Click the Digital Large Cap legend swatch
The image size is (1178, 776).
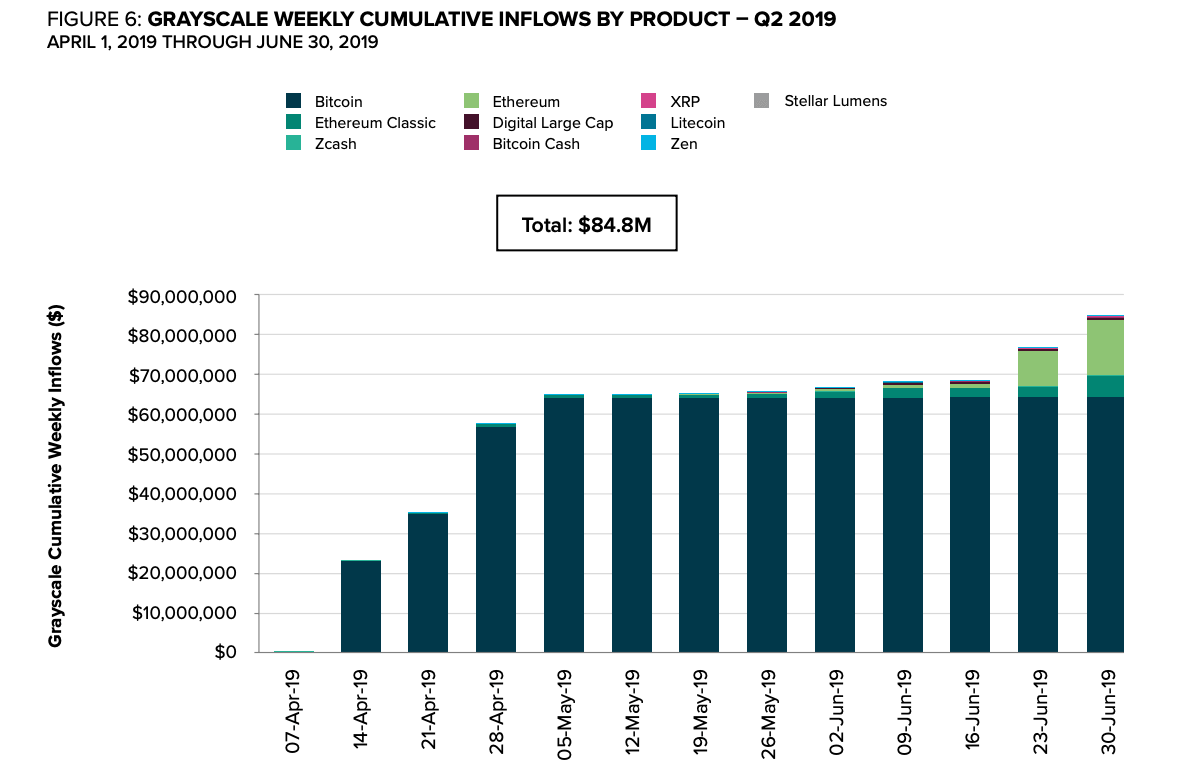pos(472,122)
